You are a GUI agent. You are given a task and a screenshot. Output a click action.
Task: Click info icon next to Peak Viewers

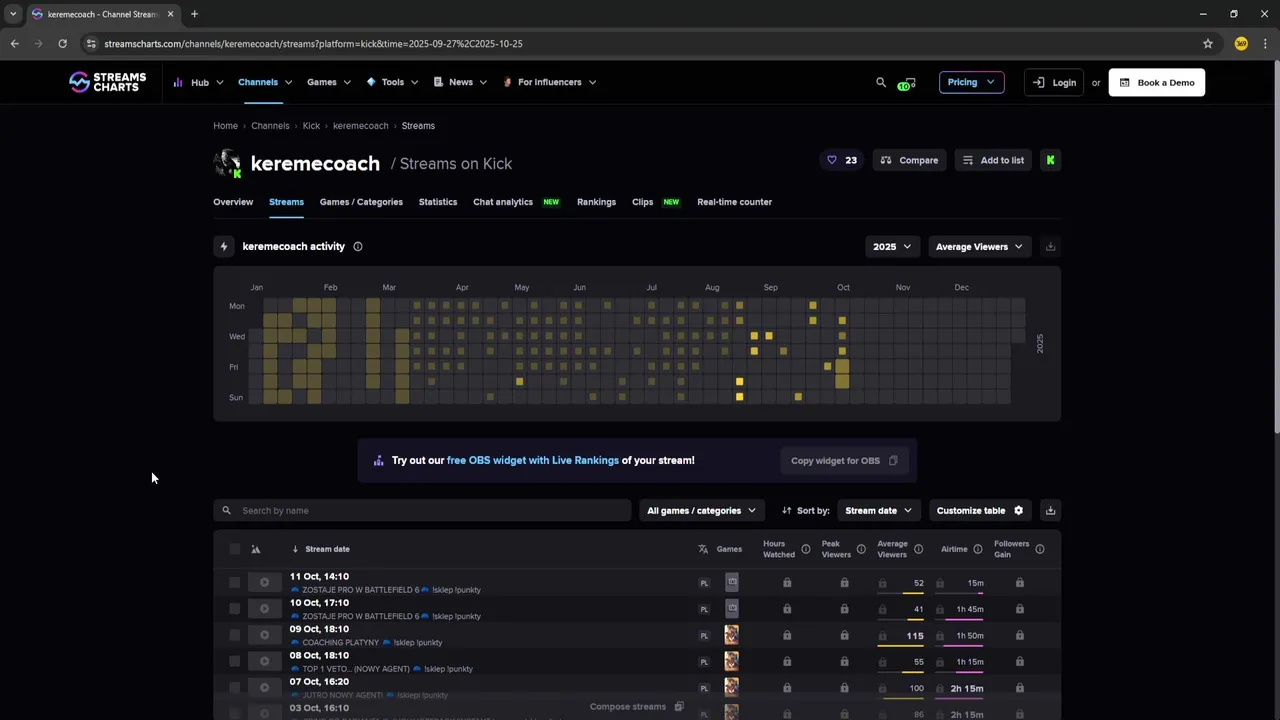pyautogui.click(x=861, y=549)
